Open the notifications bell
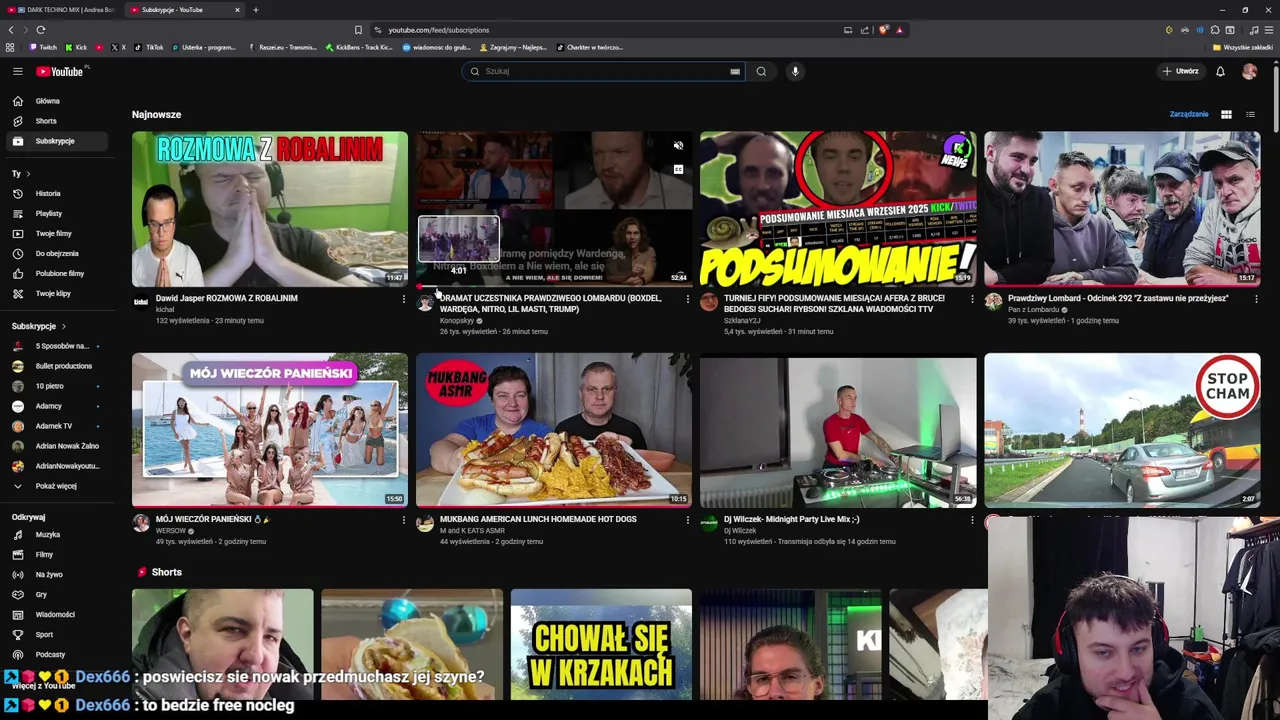 coord(1220,71)
